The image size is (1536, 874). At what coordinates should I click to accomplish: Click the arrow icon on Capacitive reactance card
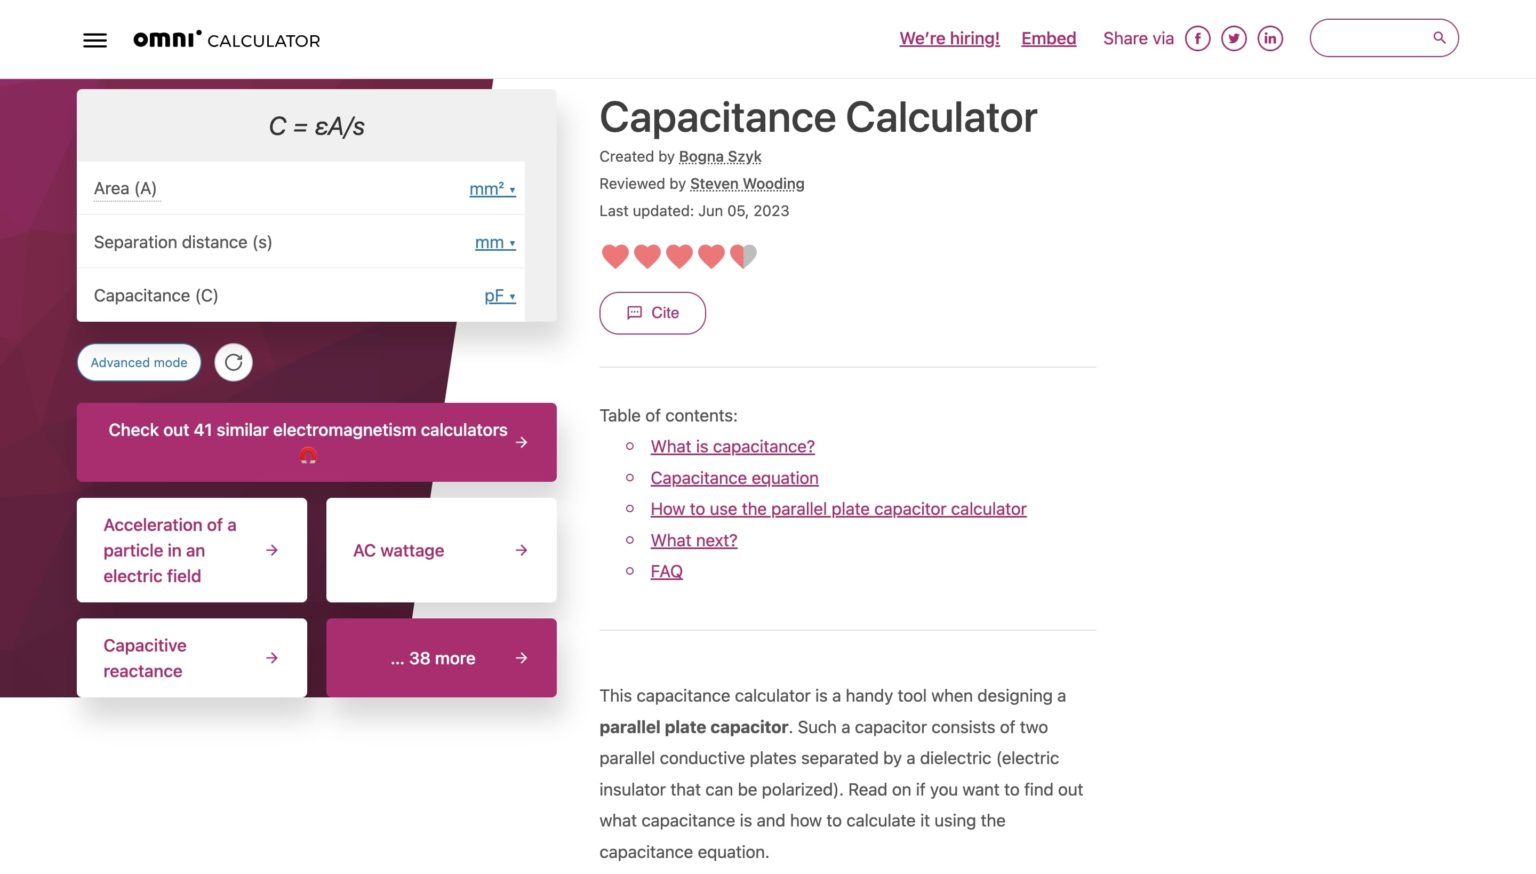[271, 658]
